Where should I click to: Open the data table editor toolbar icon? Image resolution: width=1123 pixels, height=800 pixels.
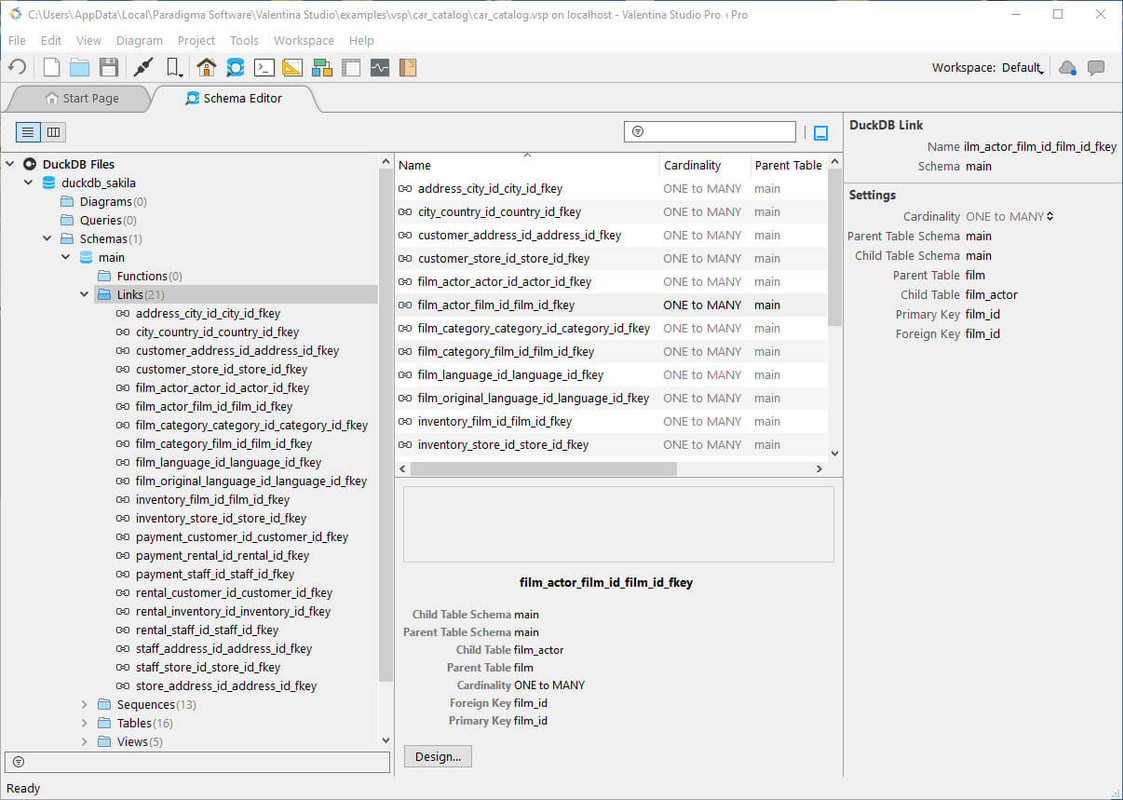pyautogui.click(x=351, y=67)
